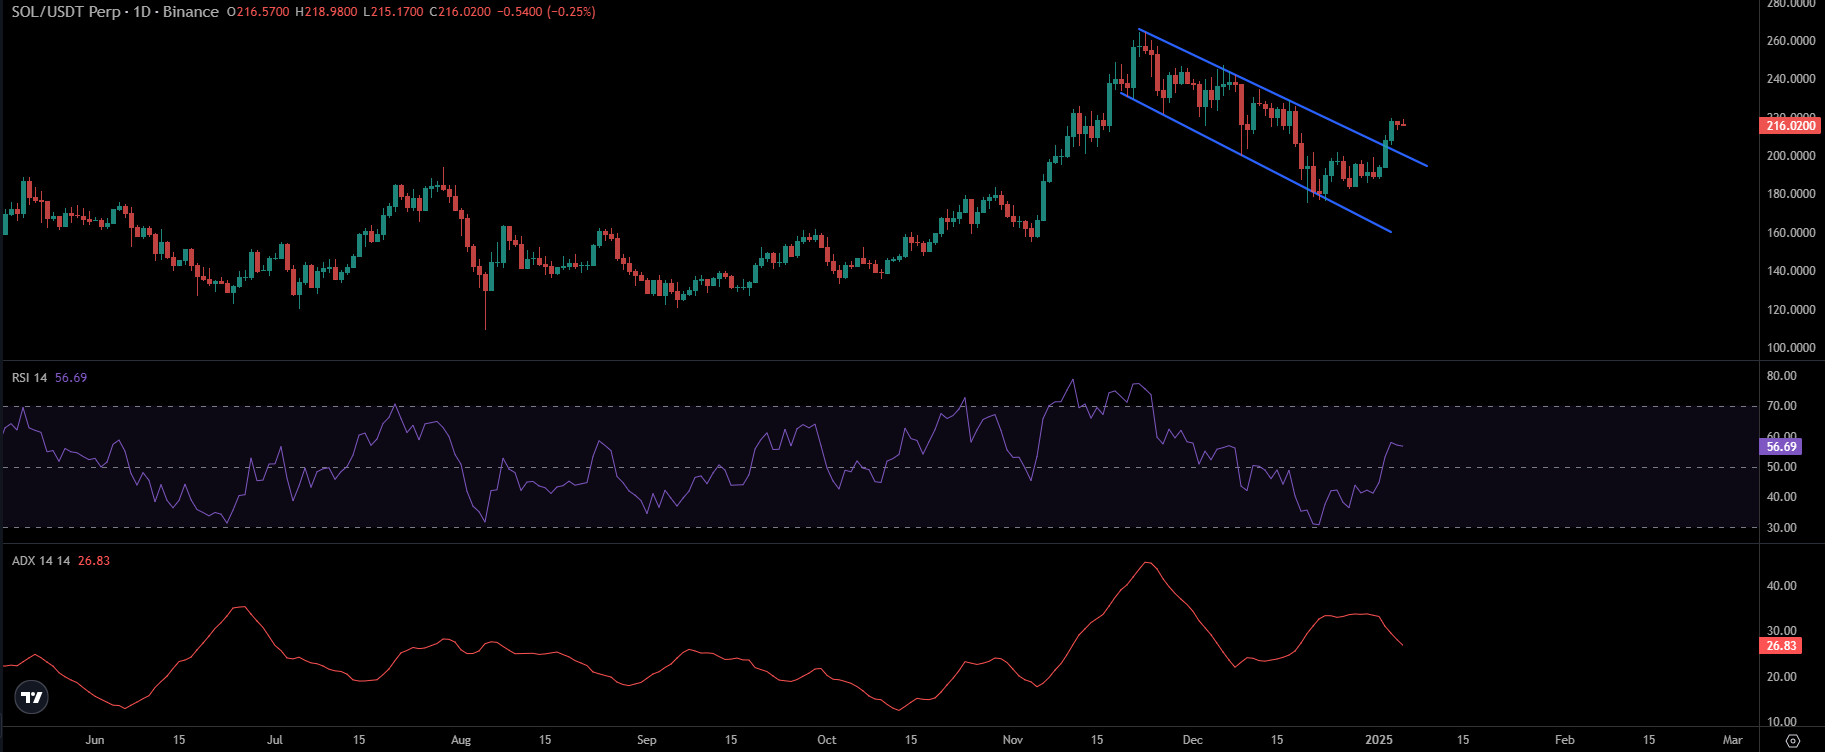
Task: Click the change value −0.5400 (−0.25%)
Action: [x=547, y=12]
